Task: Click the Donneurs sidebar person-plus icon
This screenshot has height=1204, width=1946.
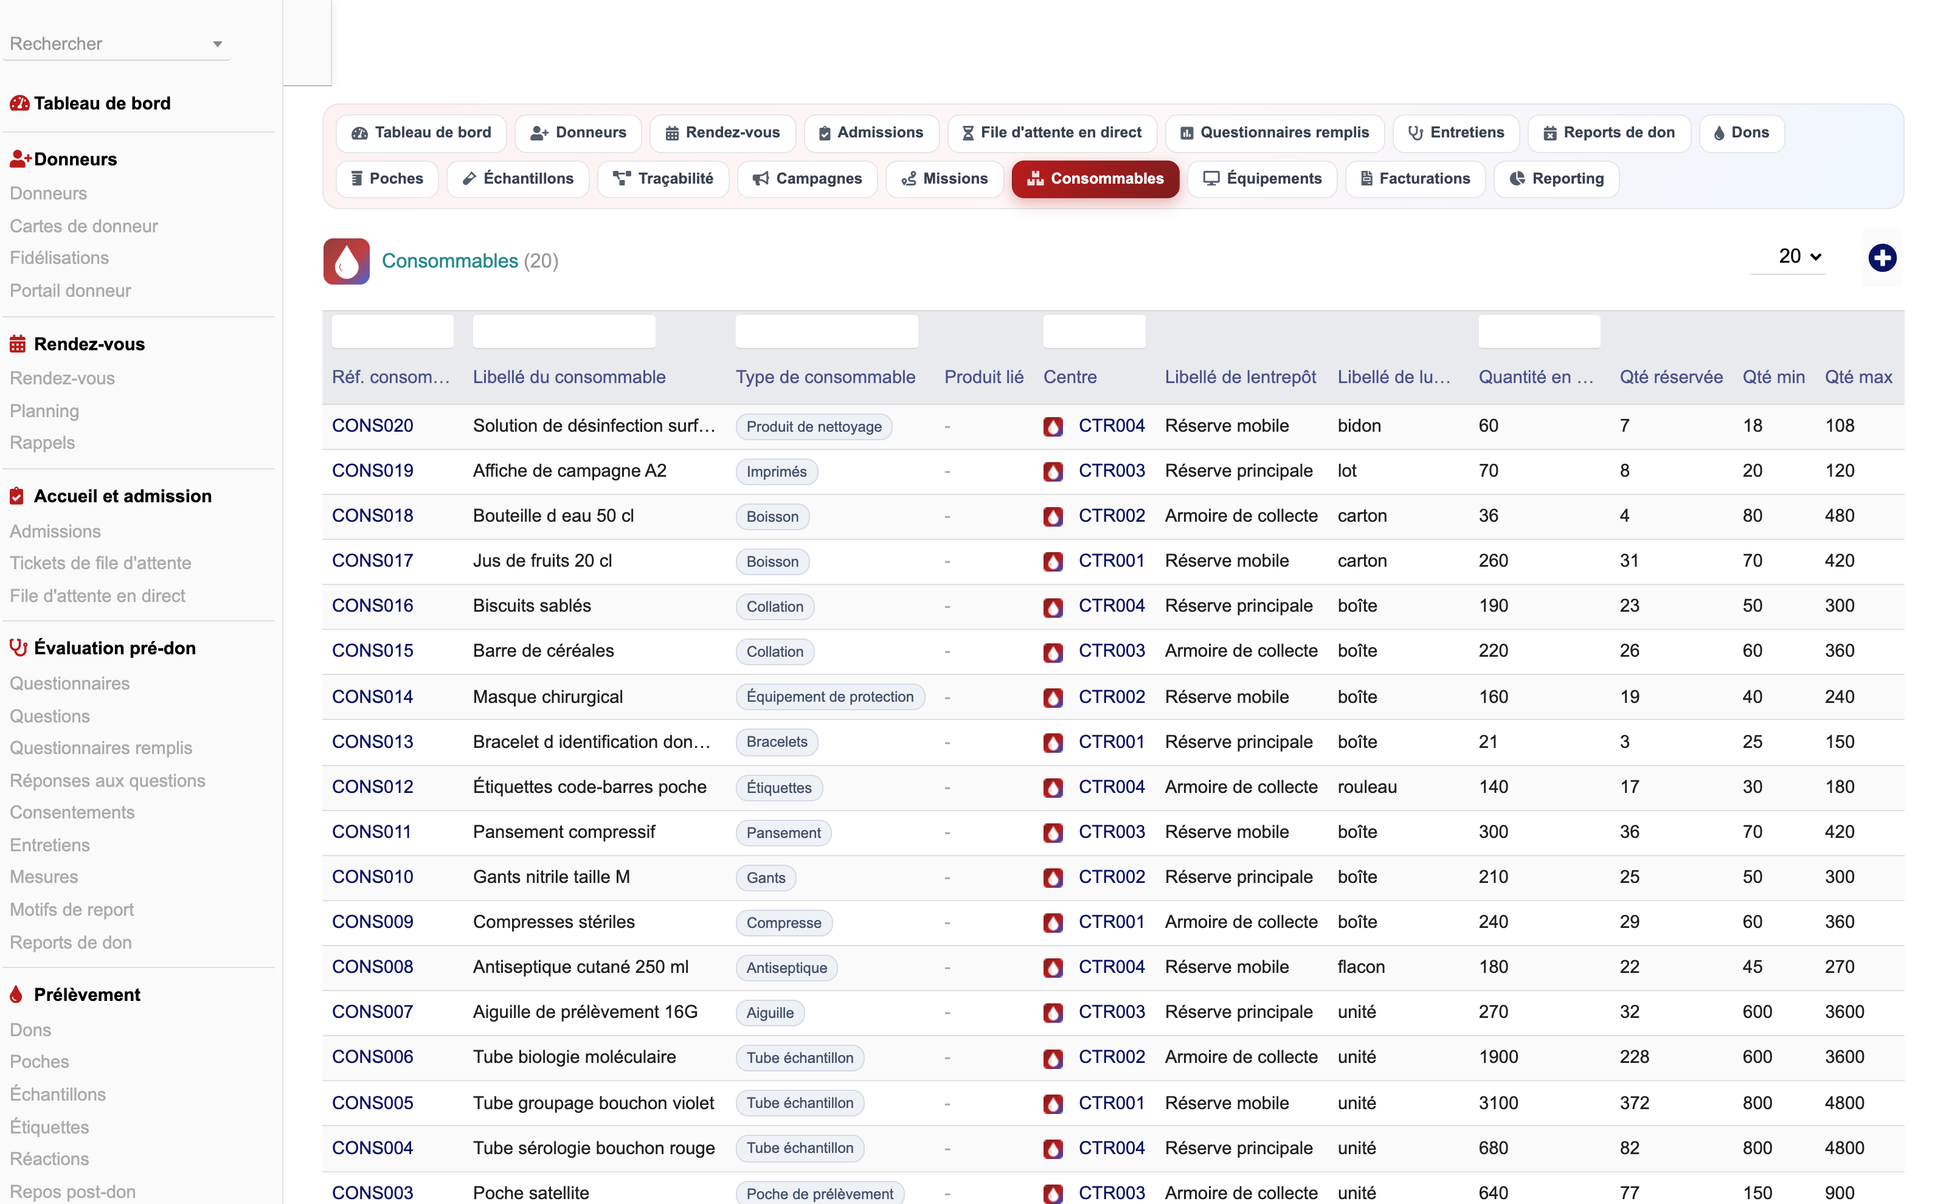Action: pos(20,159)
